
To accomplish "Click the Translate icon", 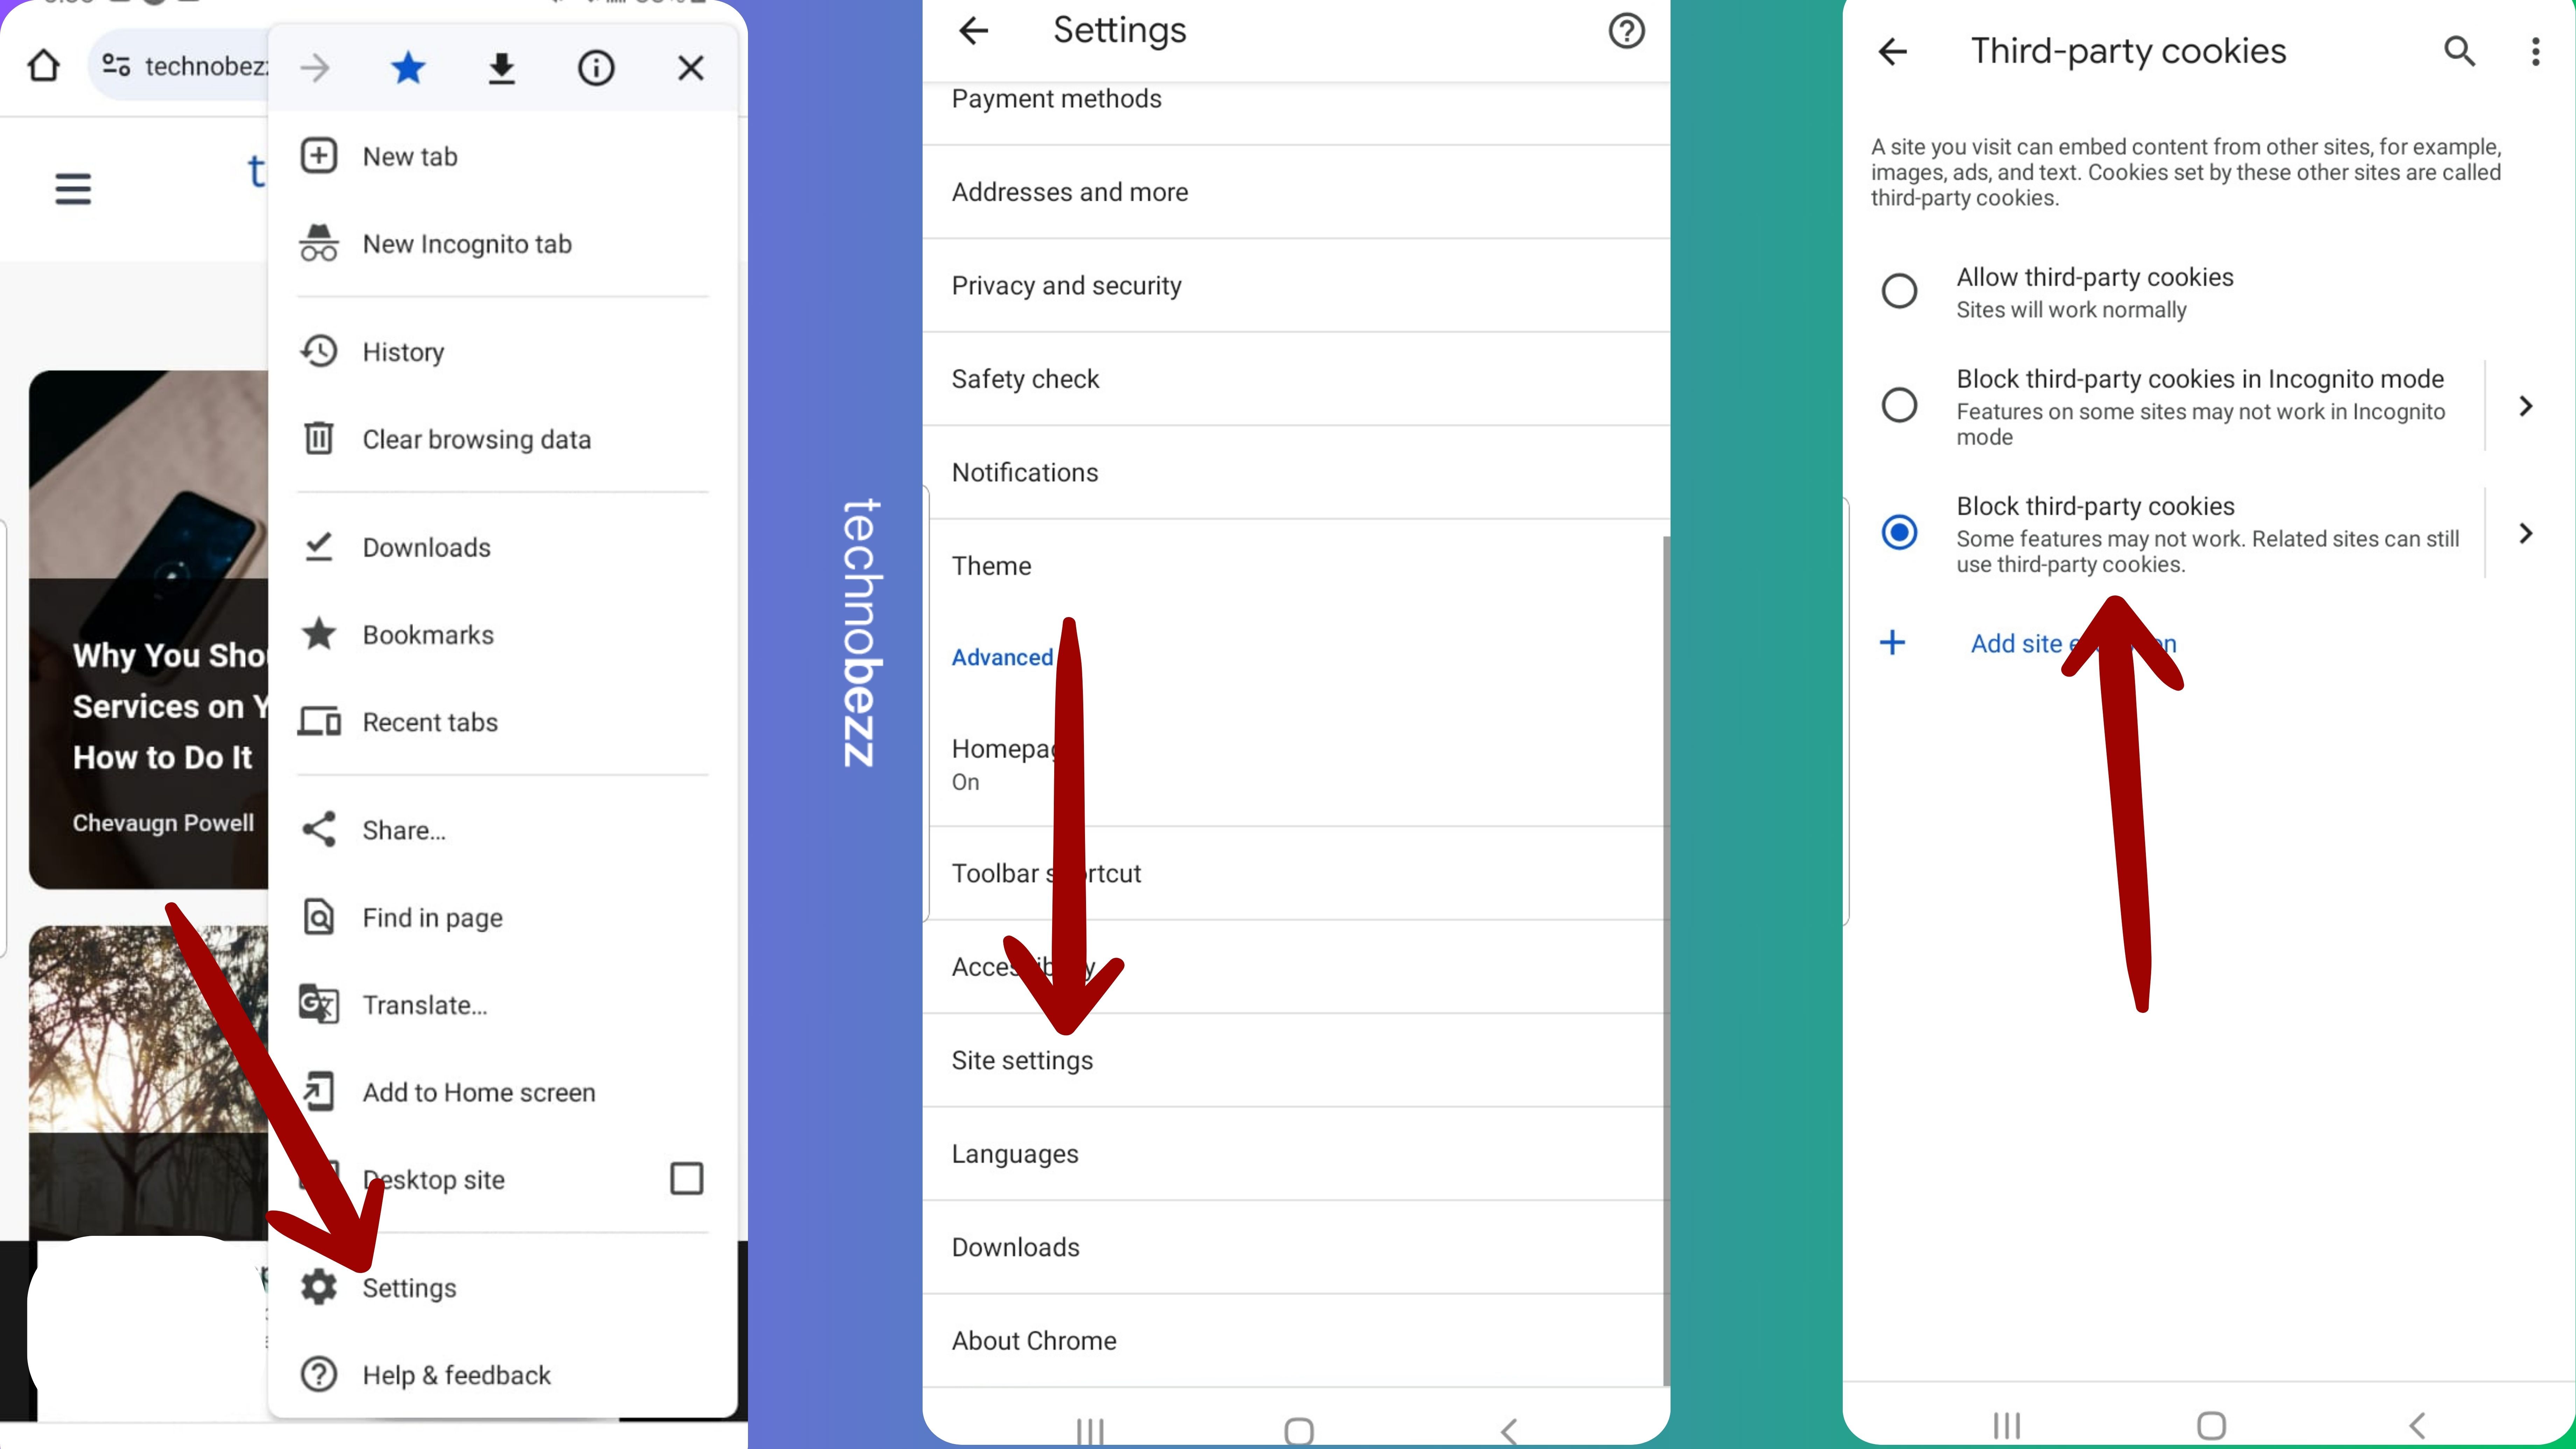I will (319, 1004).
